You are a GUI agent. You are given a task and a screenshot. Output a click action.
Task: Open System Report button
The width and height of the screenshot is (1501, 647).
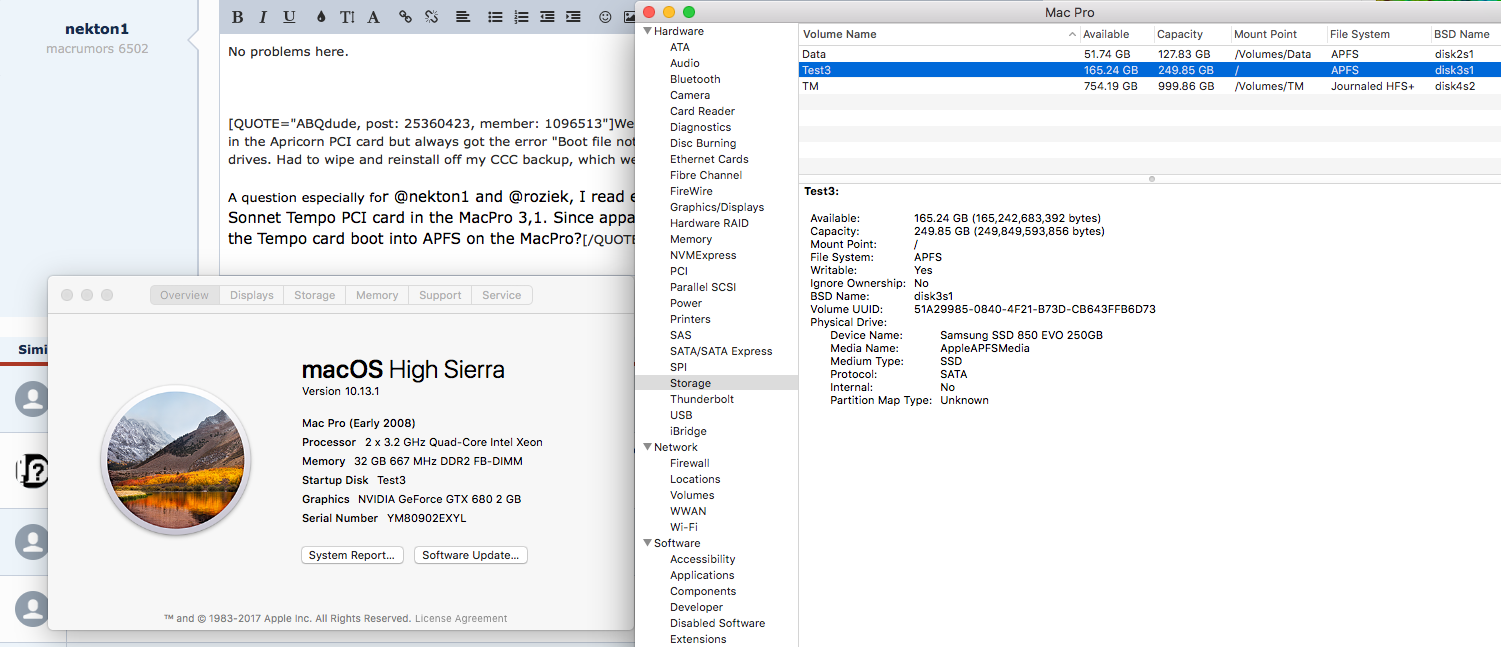coord(352,555)
